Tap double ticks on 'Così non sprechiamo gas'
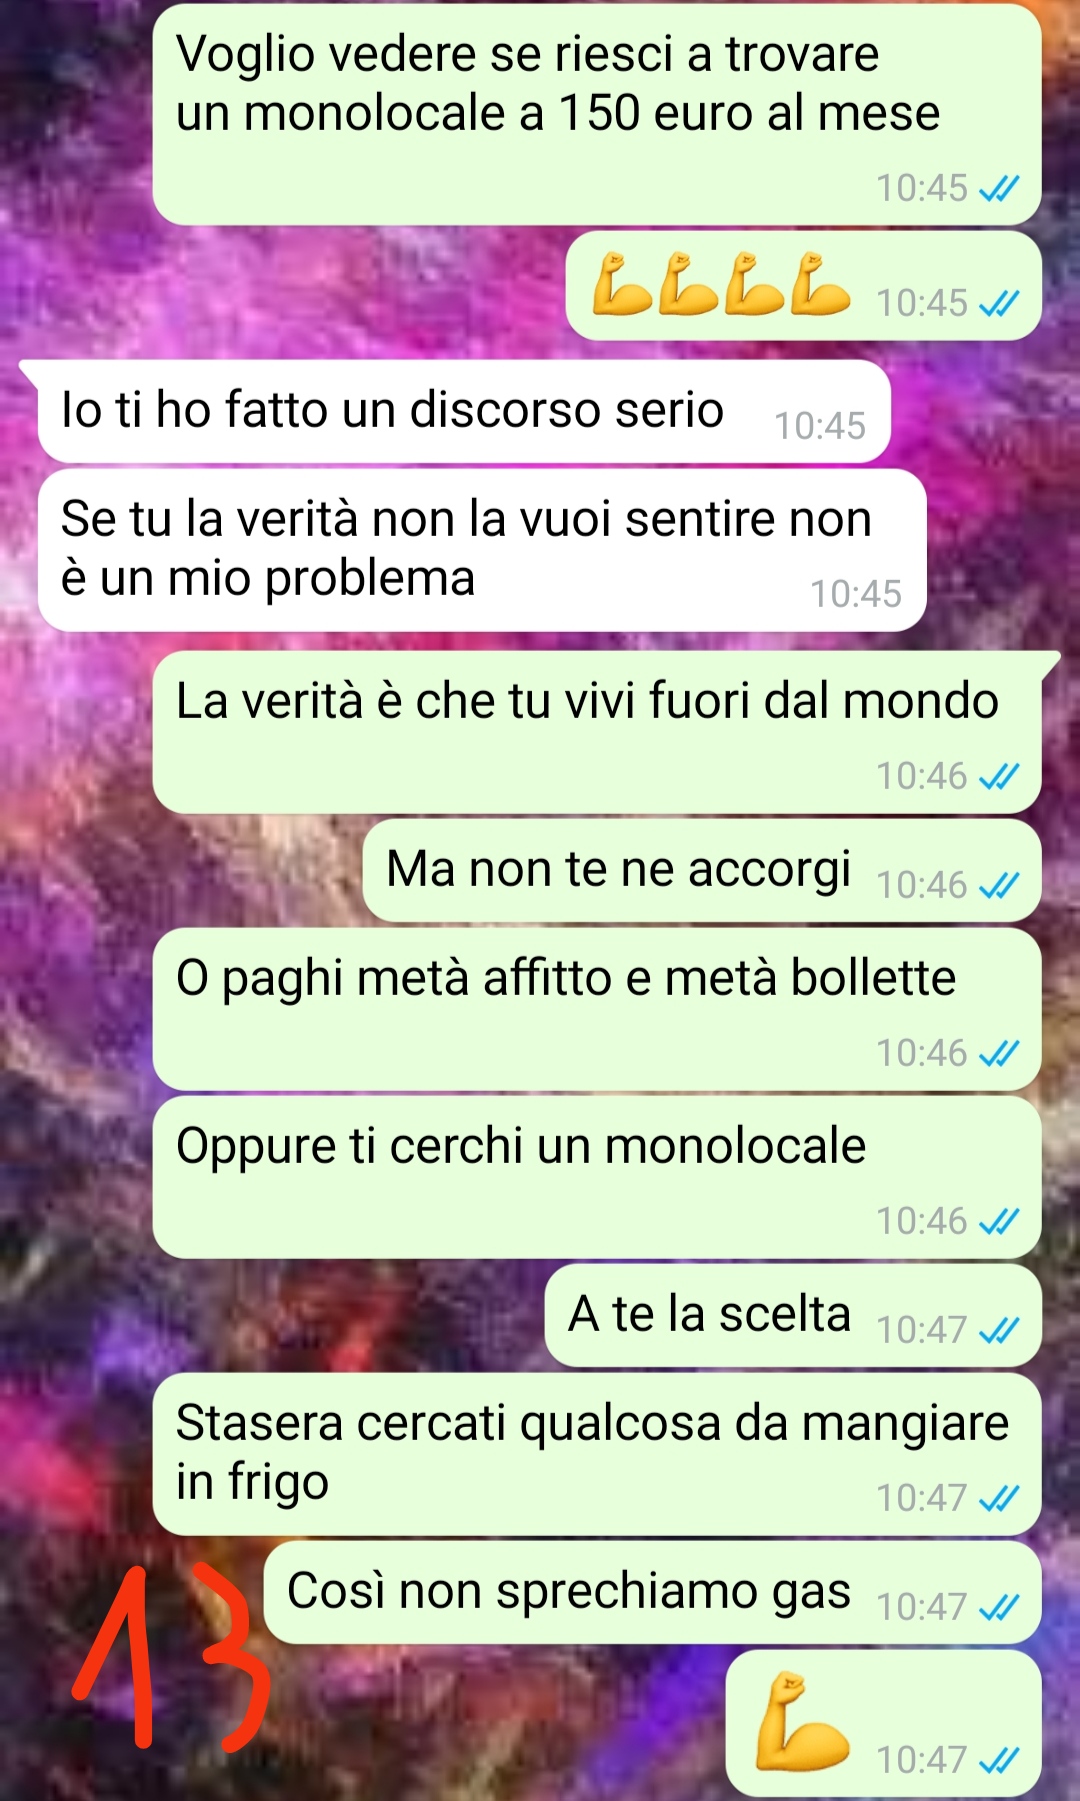Screen dimensions: 1080x1801 click(999, 1607)
